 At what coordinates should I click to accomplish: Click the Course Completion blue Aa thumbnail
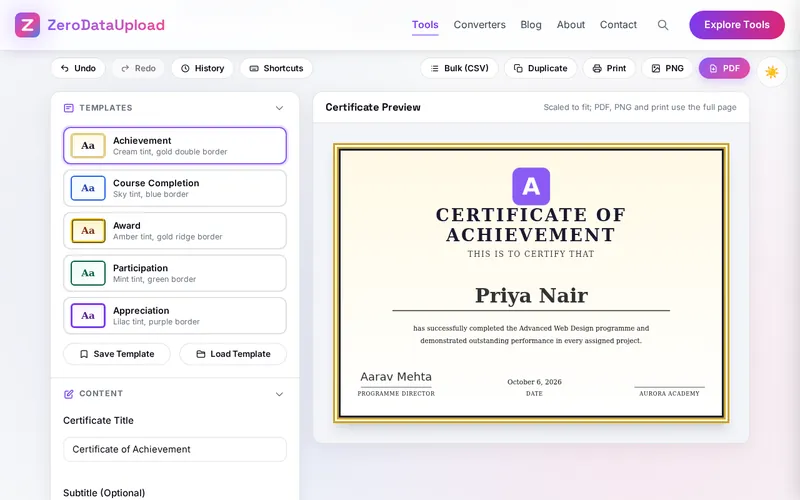point(88,188)
